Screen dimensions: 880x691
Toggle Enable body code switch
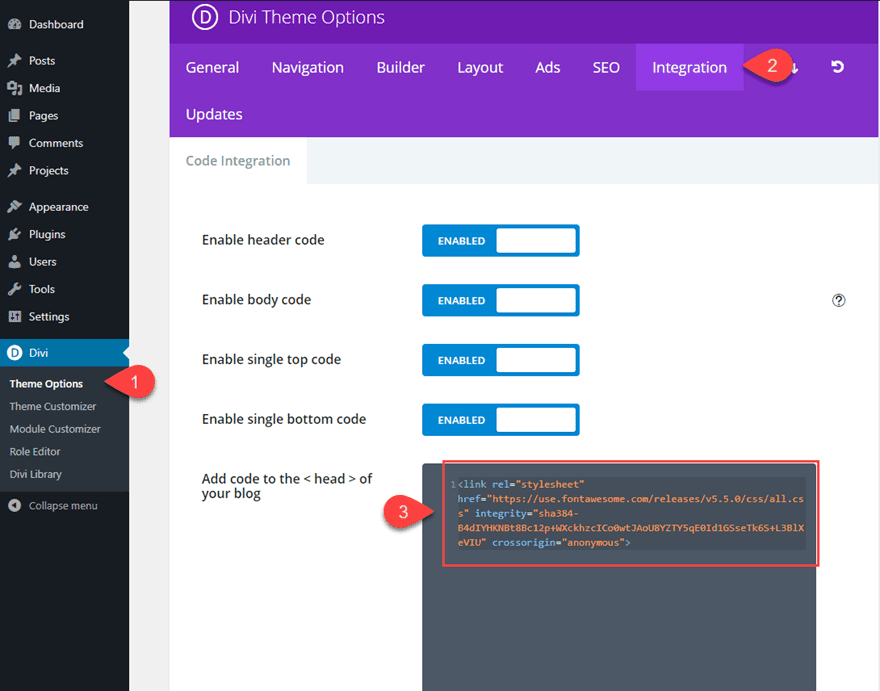[501, 300]
